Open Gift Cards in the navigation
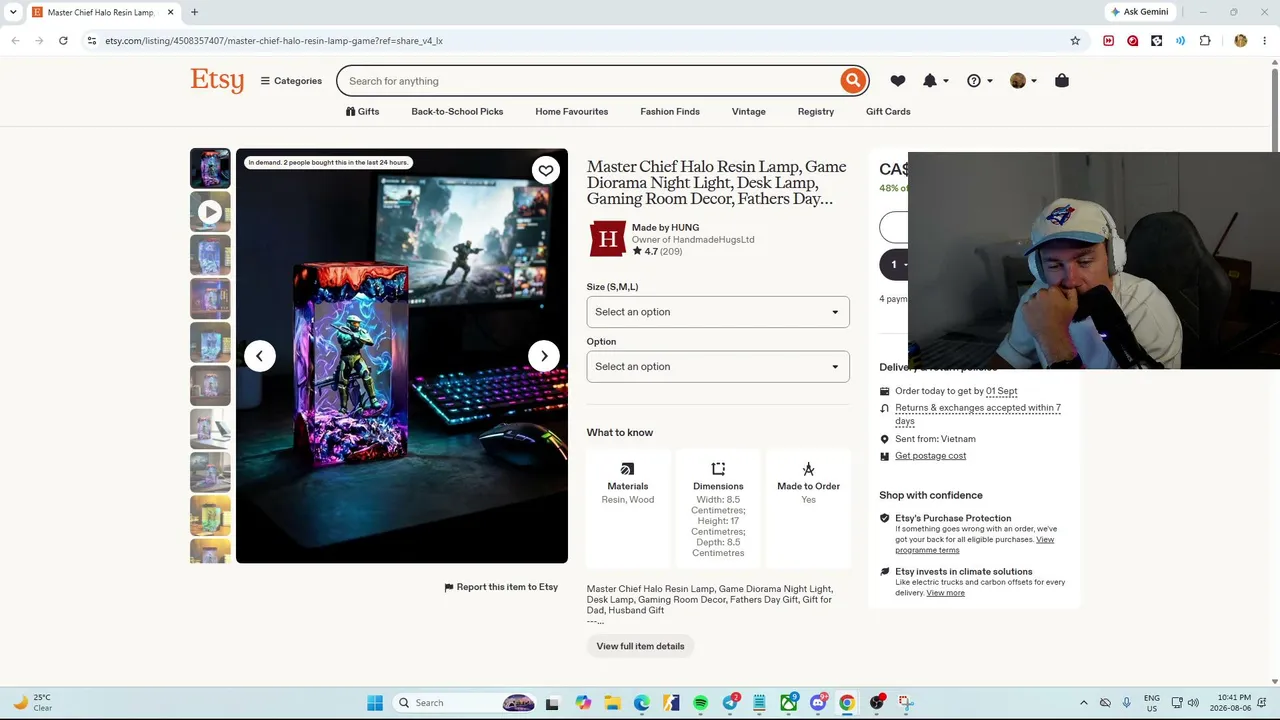1280x720 pixels. pyautogui.click(x=888, y=112)
